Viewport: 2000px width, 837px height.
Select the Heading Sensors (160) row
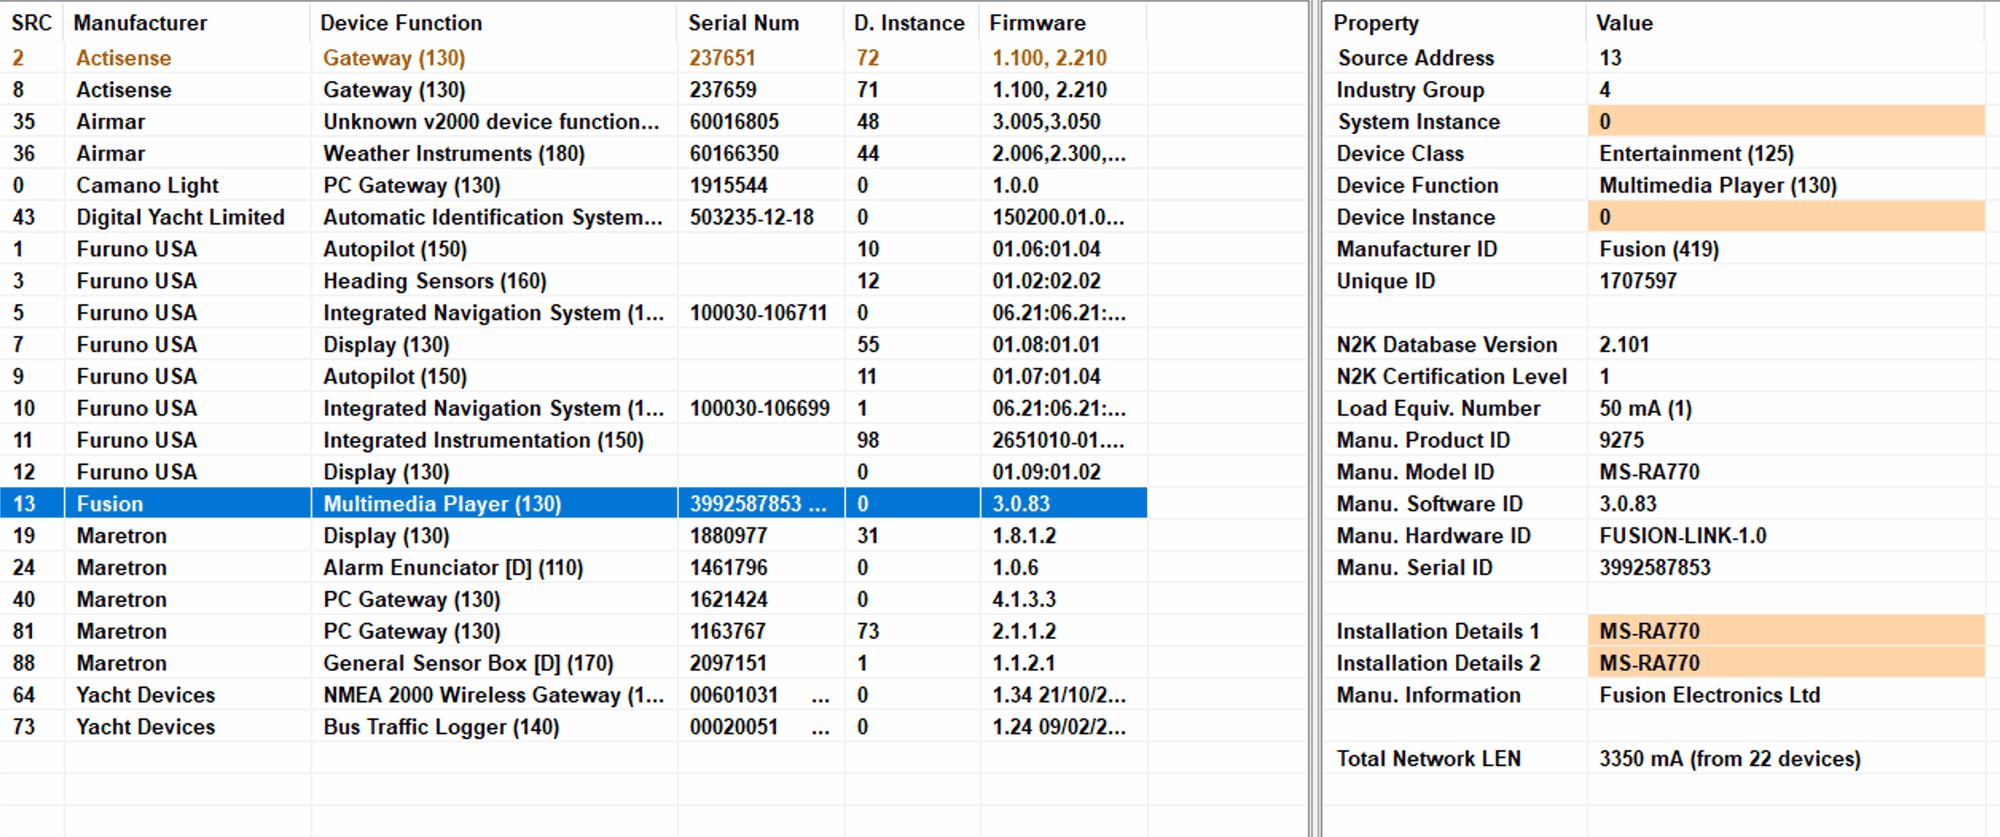(573, 281)
